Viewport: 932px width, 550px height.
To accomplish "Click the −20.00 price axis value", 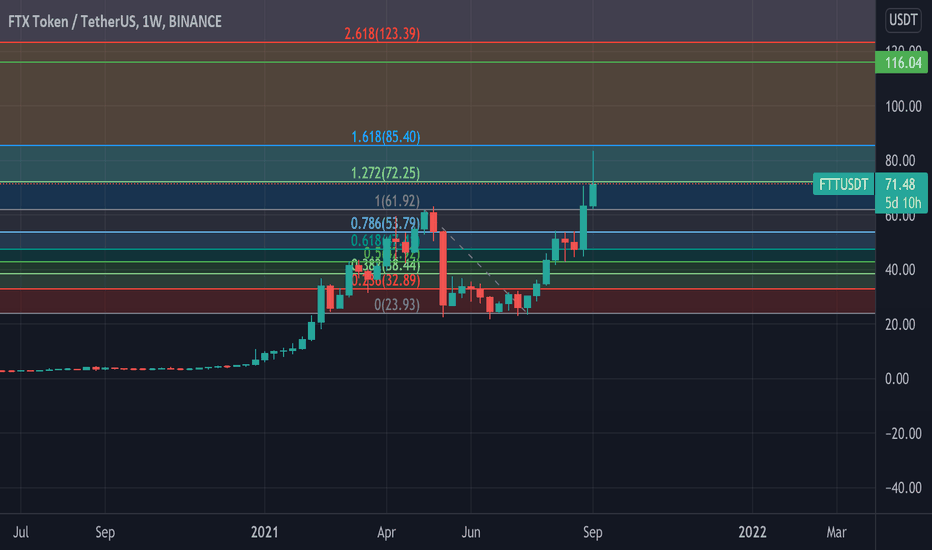I will pyautogui.click(x=903, y=433).
